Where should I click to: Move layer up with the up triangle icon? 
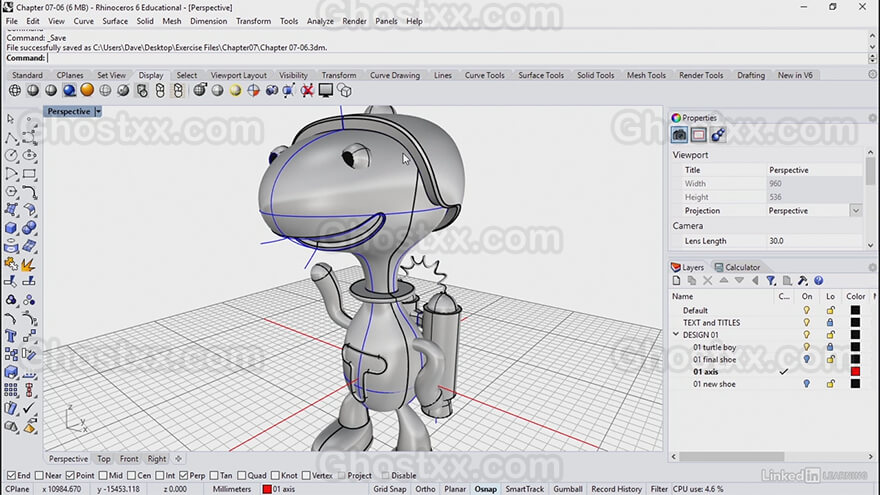click(x=723, y=281)
